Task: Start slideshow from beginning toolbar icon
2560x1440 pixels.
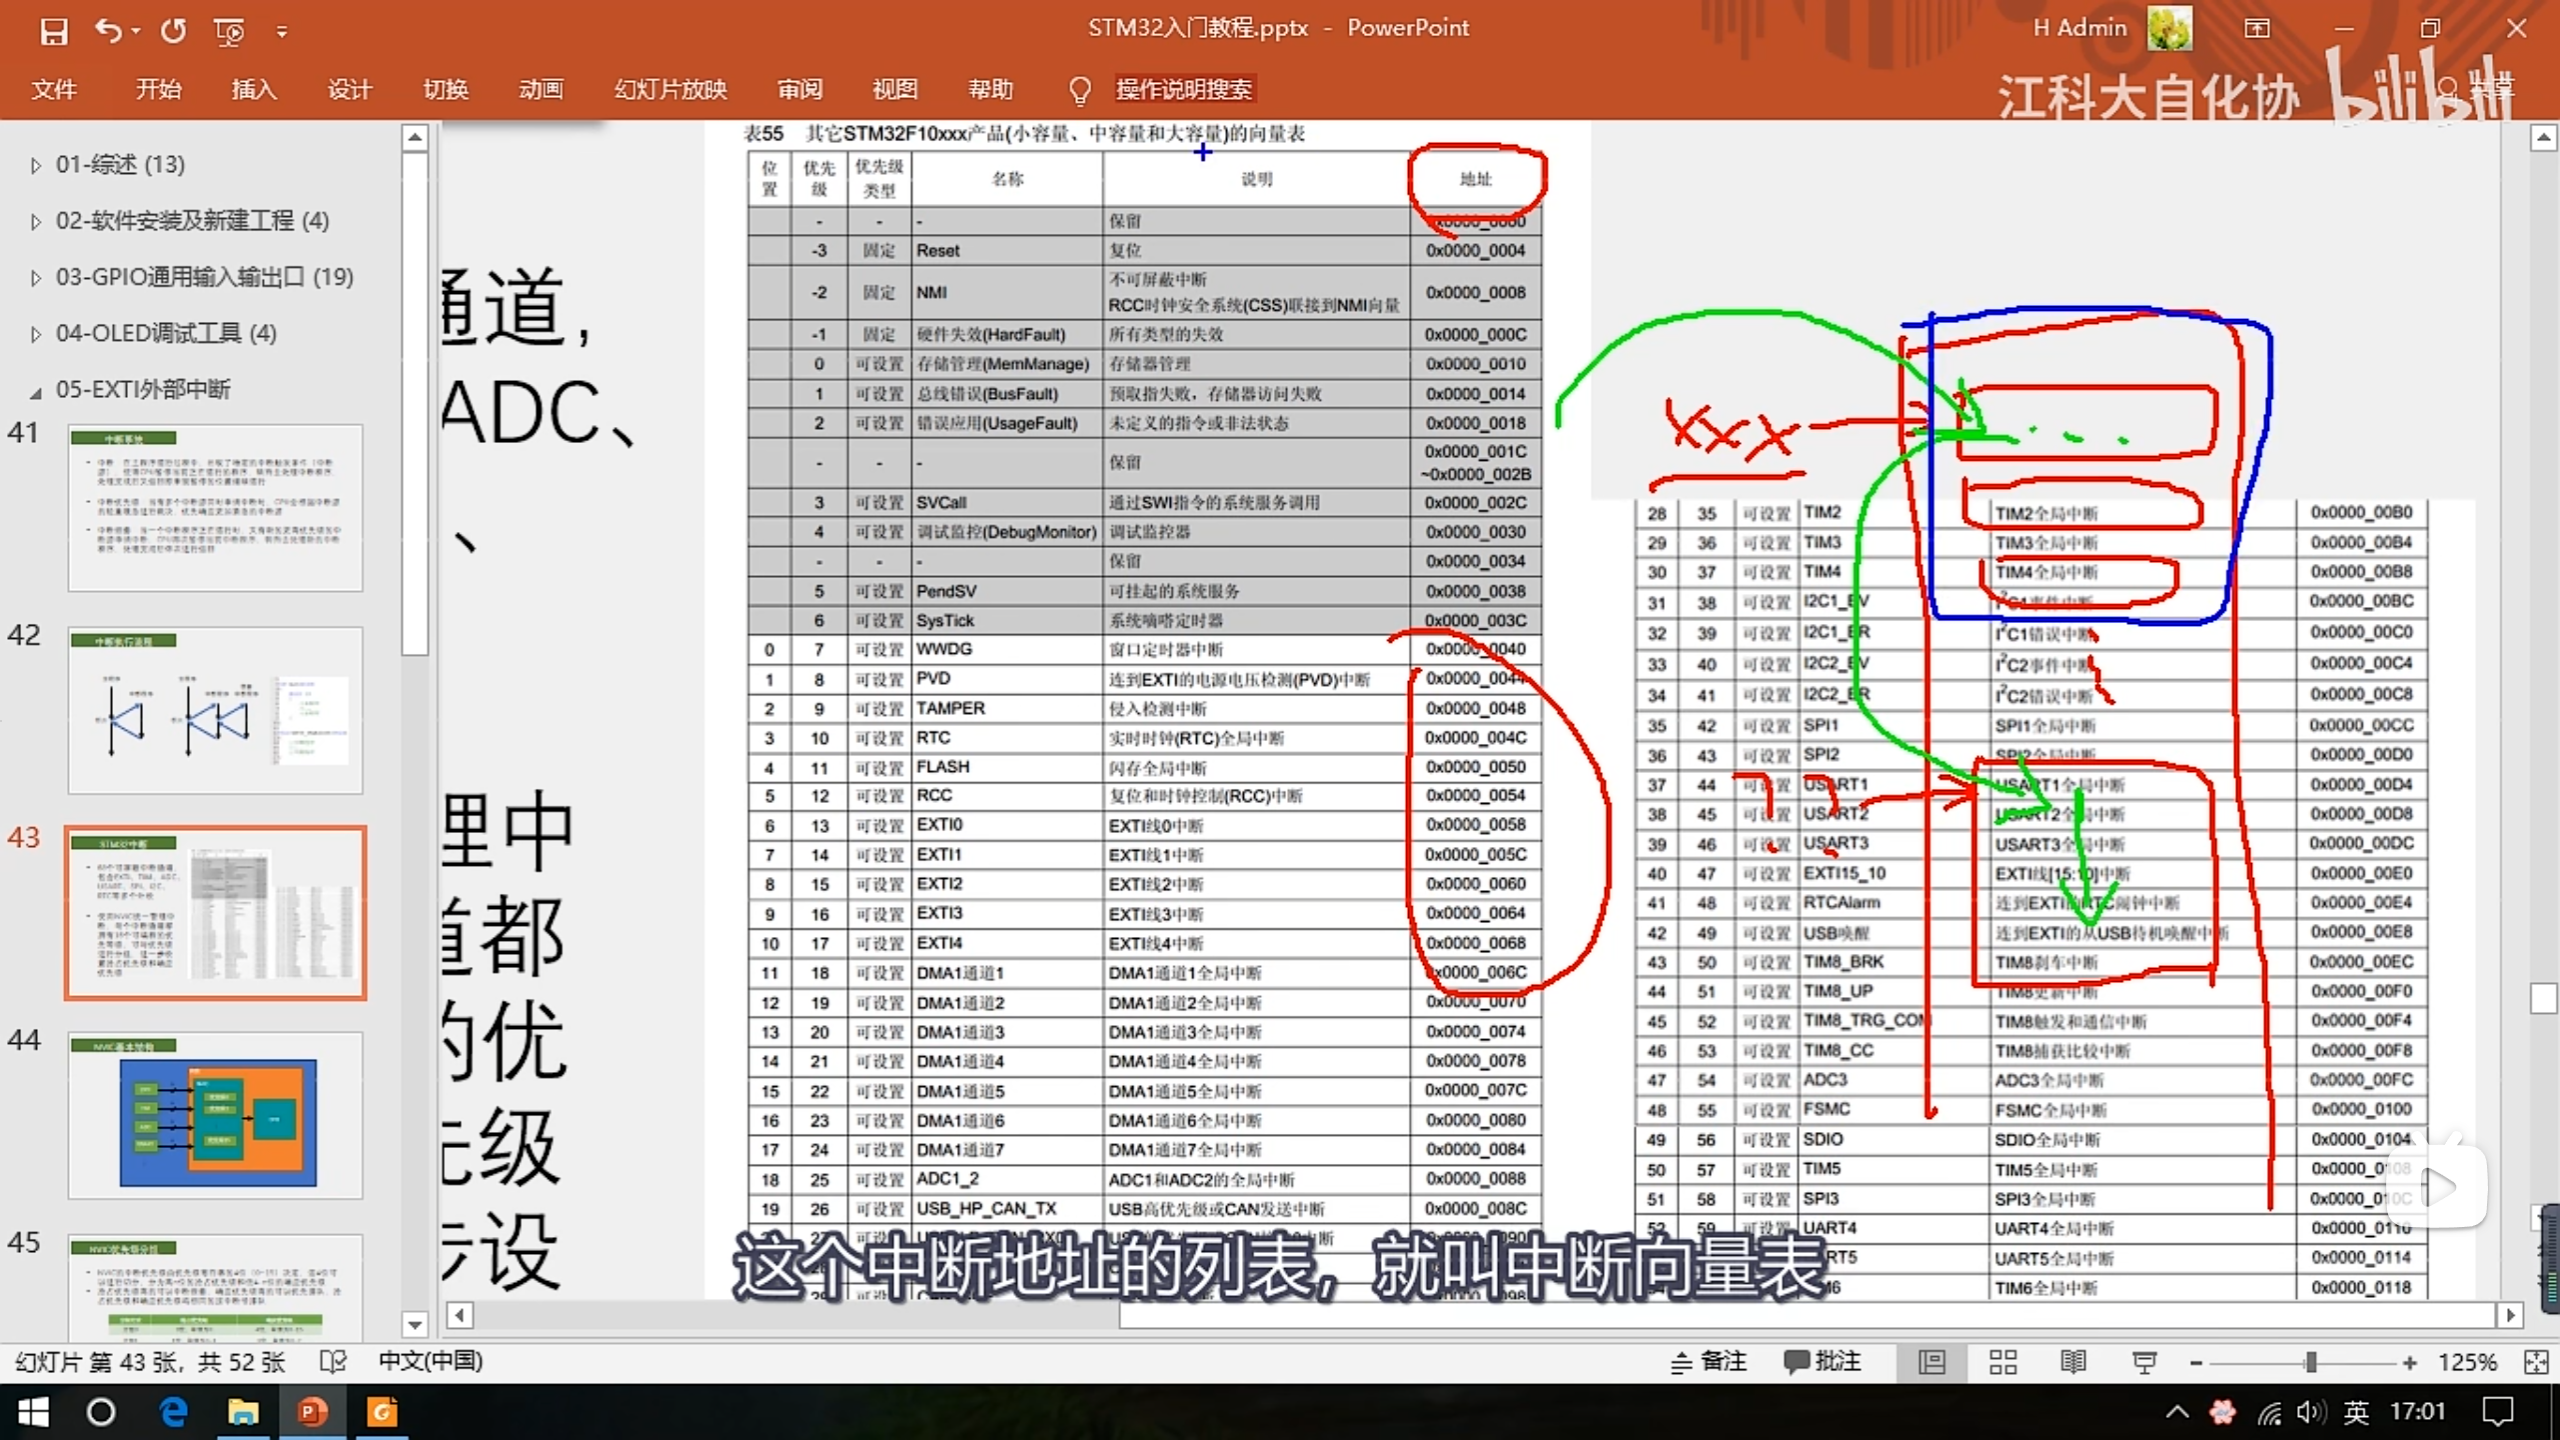Action: click(229, 32)
